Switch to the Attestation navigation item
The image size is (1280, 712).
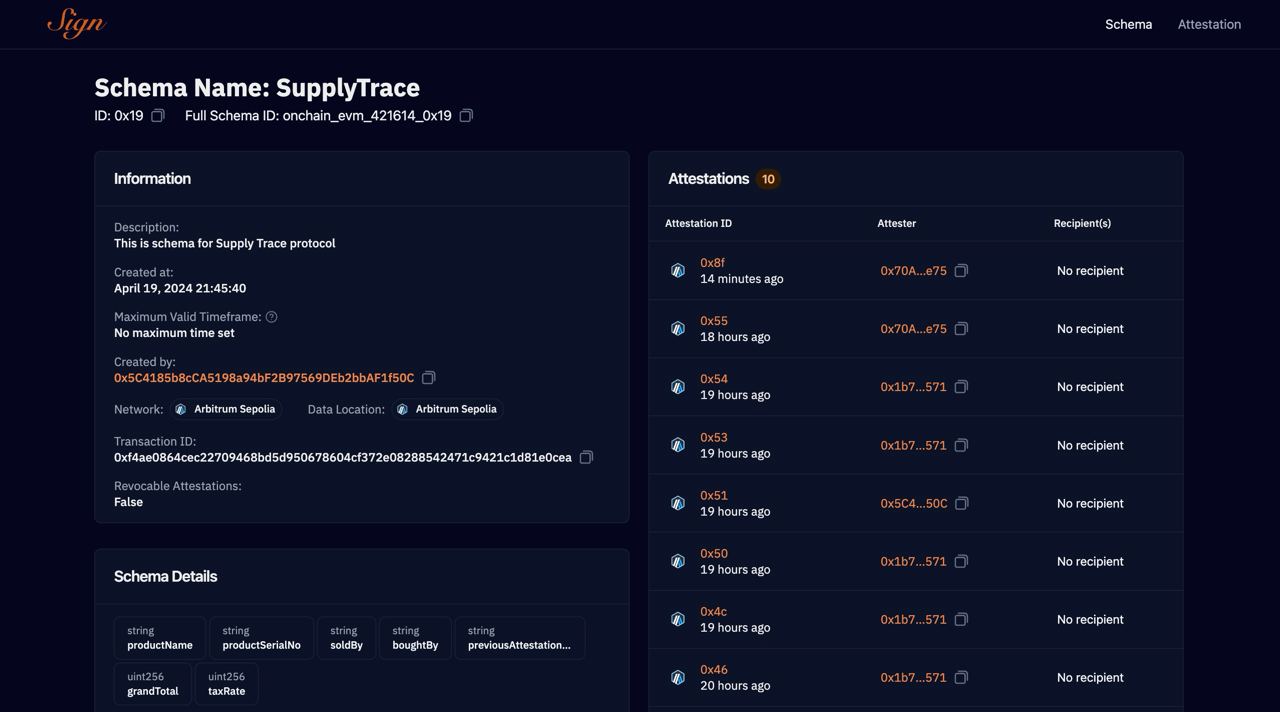pyautogui.click(x=1209, y=24)
